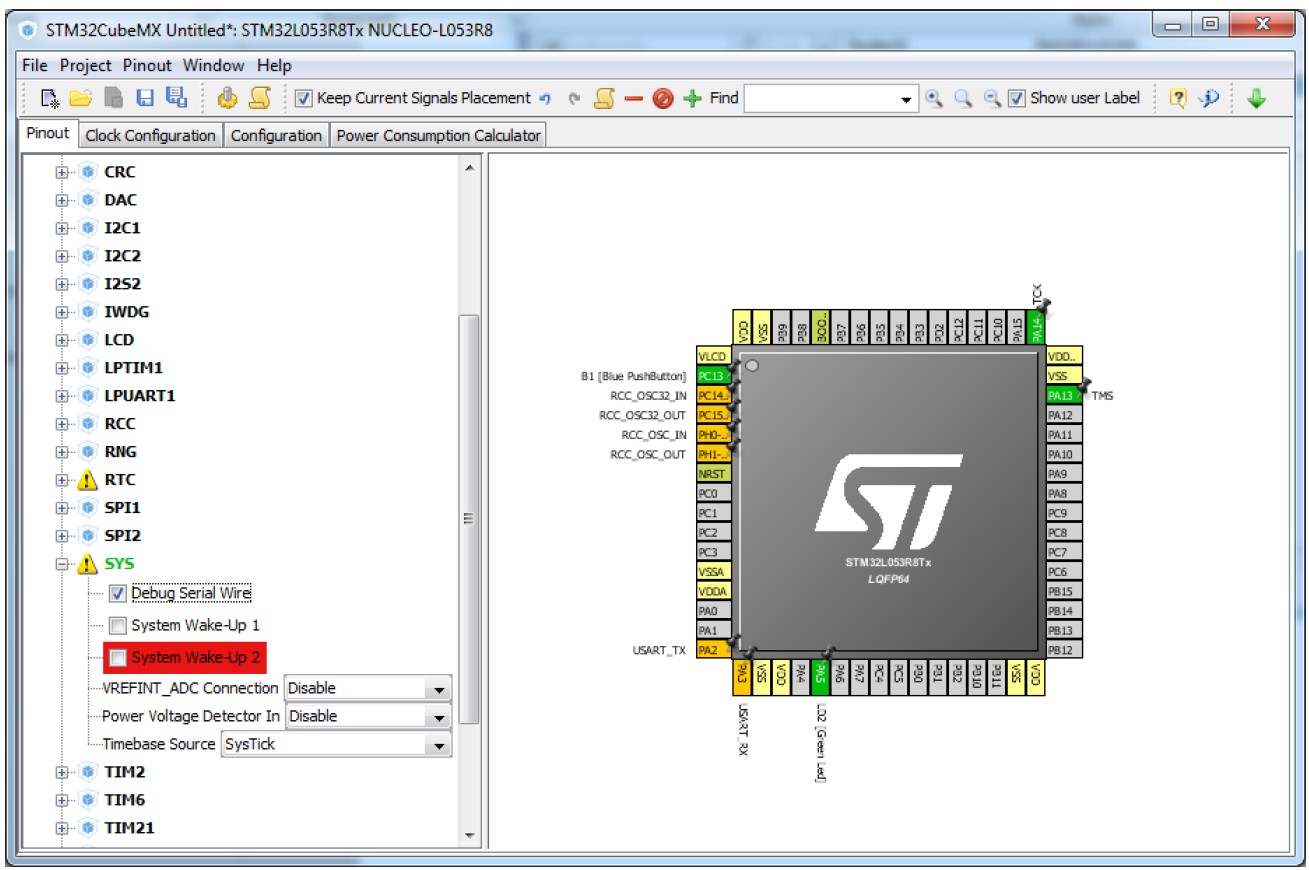This screenshot has width=1309, height=870.
Task: Open the Help menu
Action: (x=274, y=65)
